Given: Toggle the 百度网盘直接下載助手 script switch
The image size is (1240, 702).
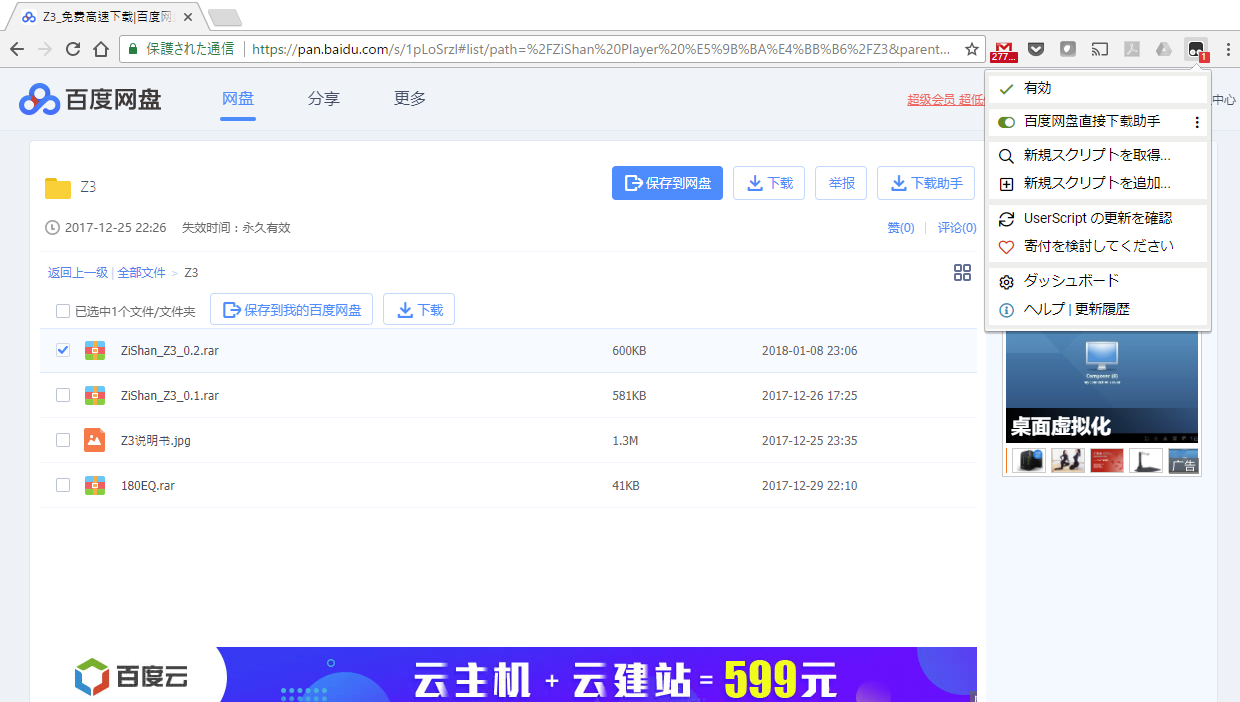Looking at the screenshot, I should 1007,122.
